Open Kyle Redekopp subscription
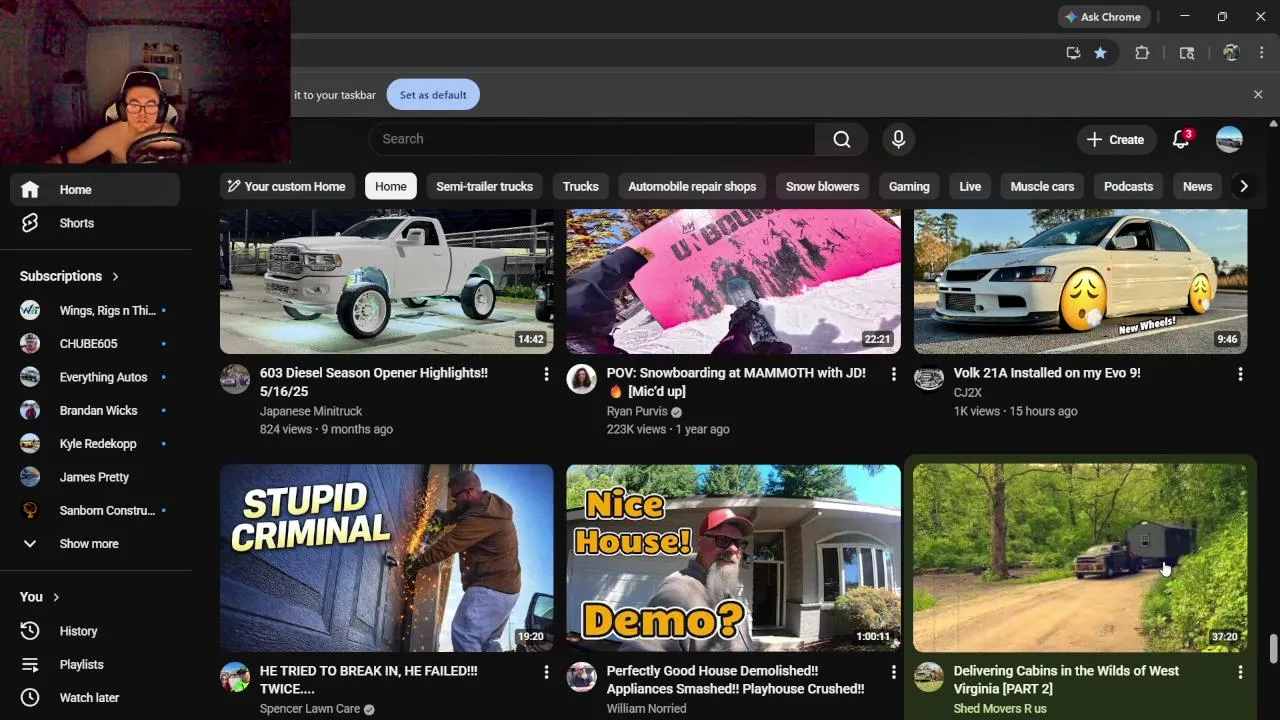1280x720 pixels. click(96, 444)
